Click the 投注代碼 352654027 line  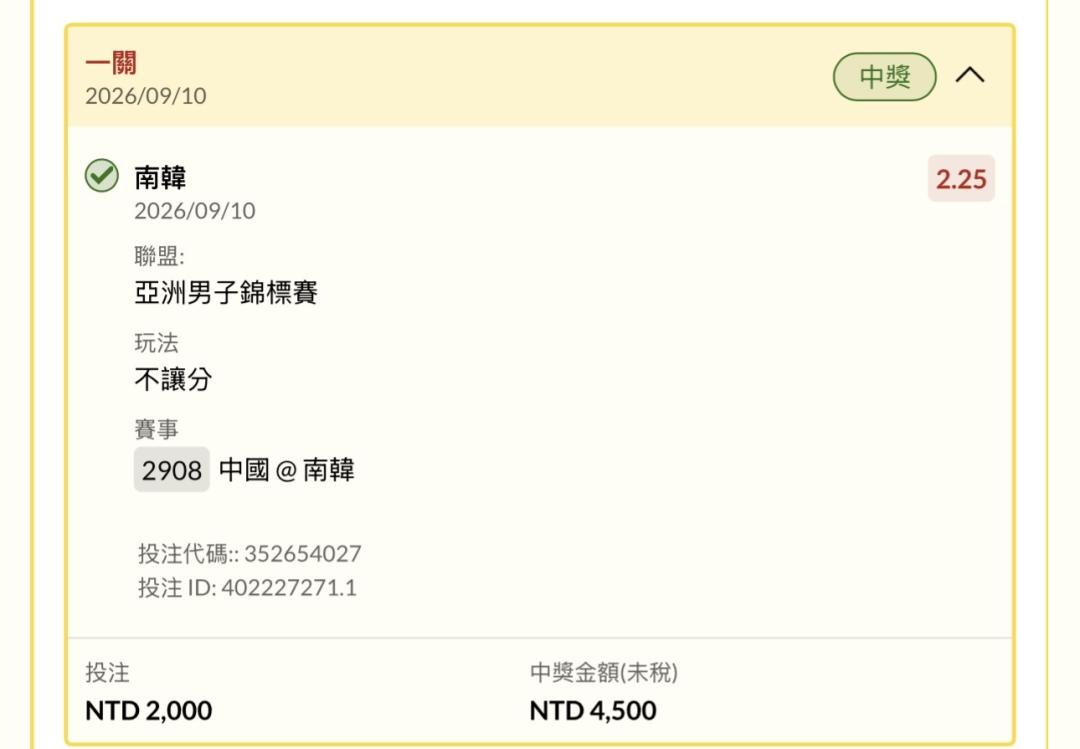tap(249, 554)
